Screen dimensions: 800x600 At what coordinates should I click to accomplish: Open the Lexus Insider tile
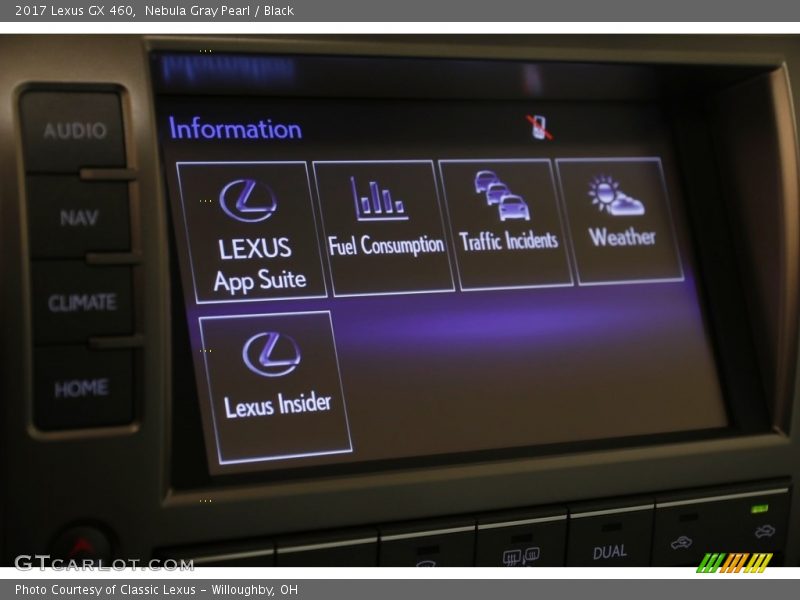click(276, 388)
